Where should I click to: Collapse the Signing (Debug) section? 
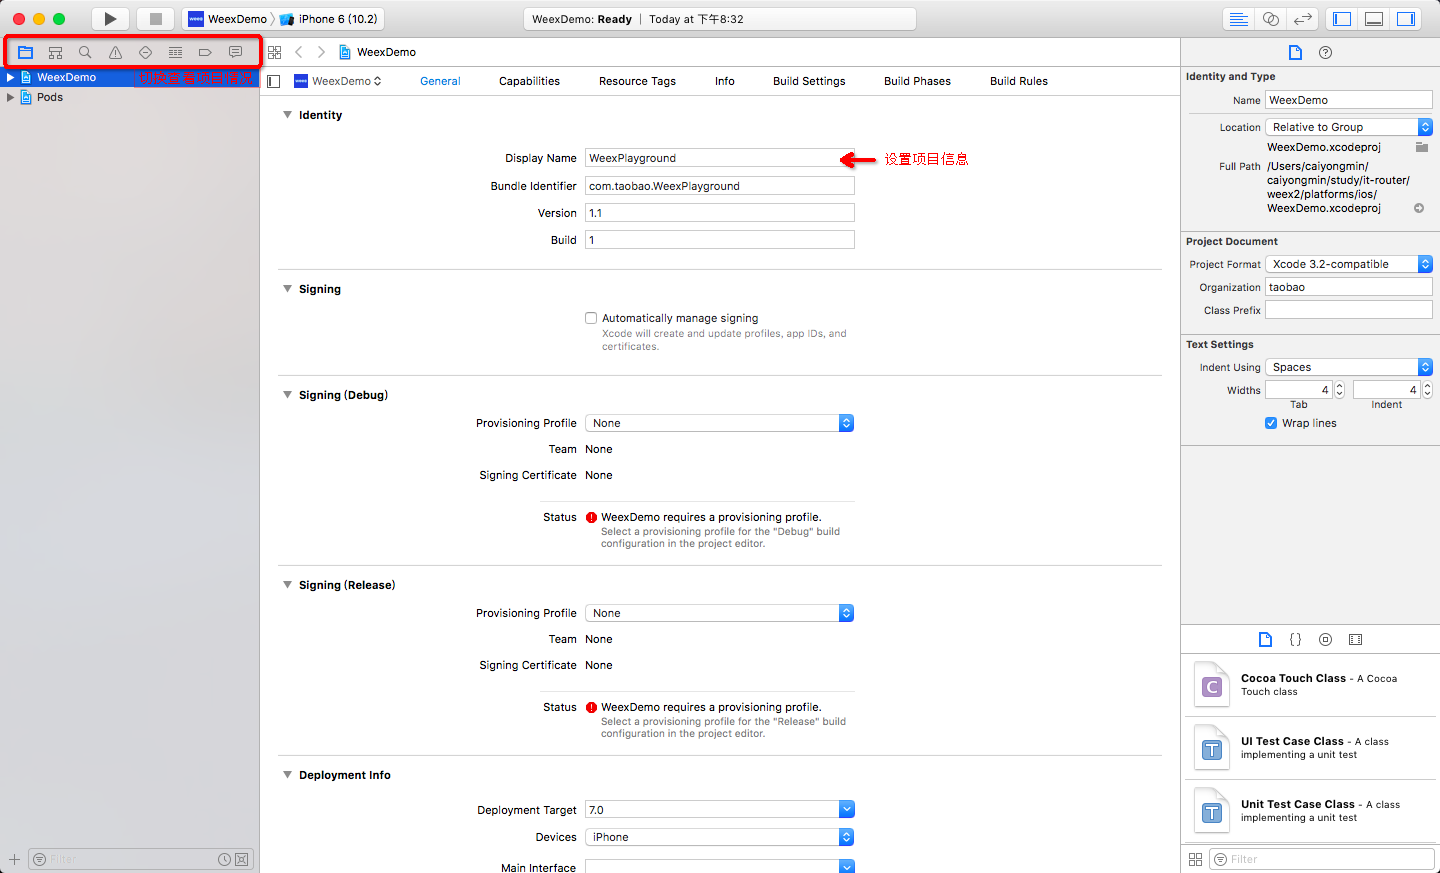288,395
